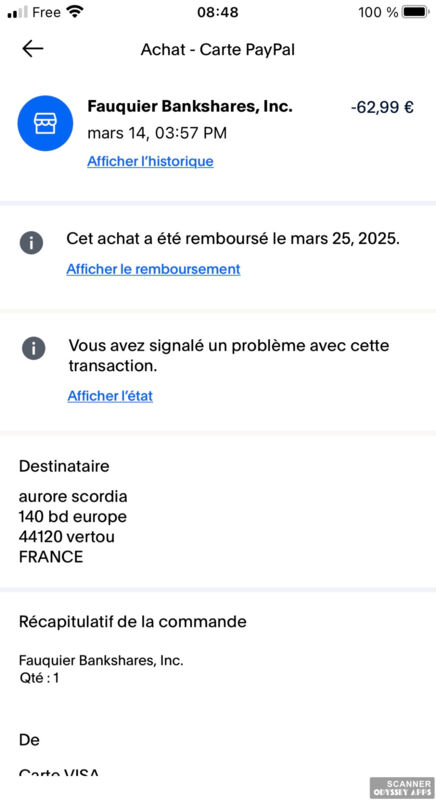Open Afficher l'historique link
This screenshot has width=436, height=800.
(150, 162)
